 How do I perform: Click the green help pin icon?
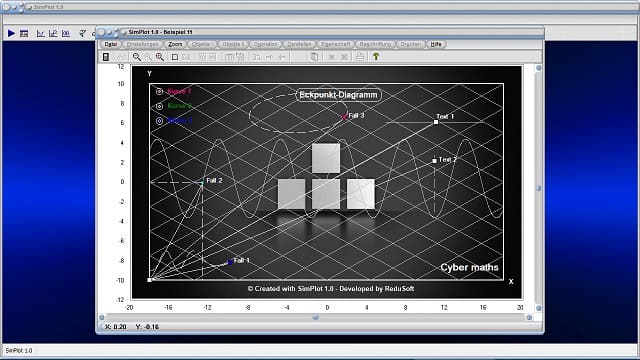click(376, 57)
